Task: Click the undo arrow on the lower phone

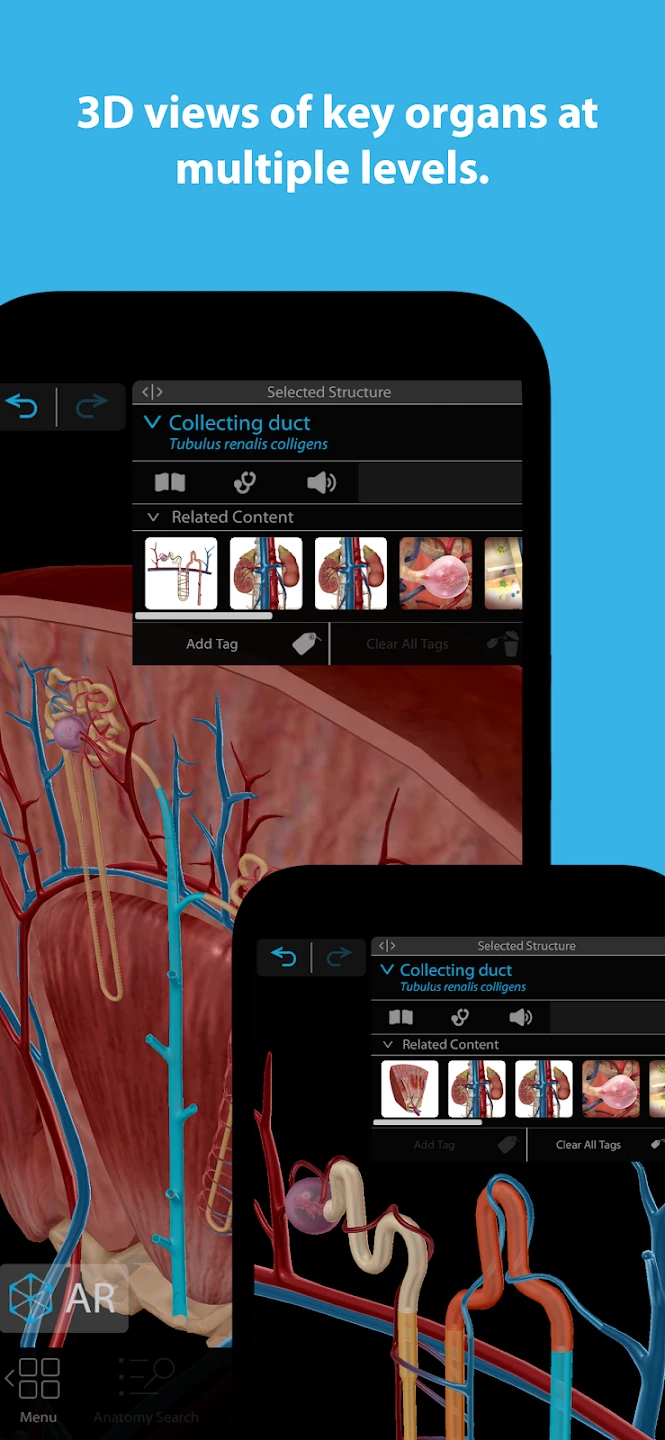Action: click(284, 958)
